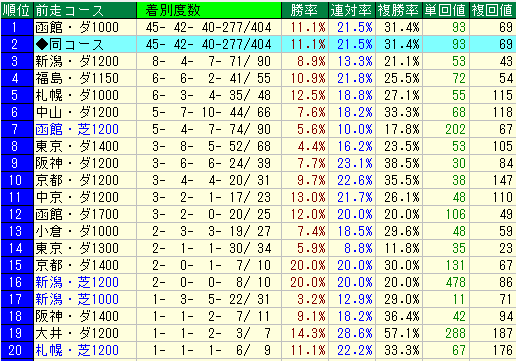Select the 複勝率 column header
The height and width of the screenshot is (361, 516).
click(x=399, y=10)
